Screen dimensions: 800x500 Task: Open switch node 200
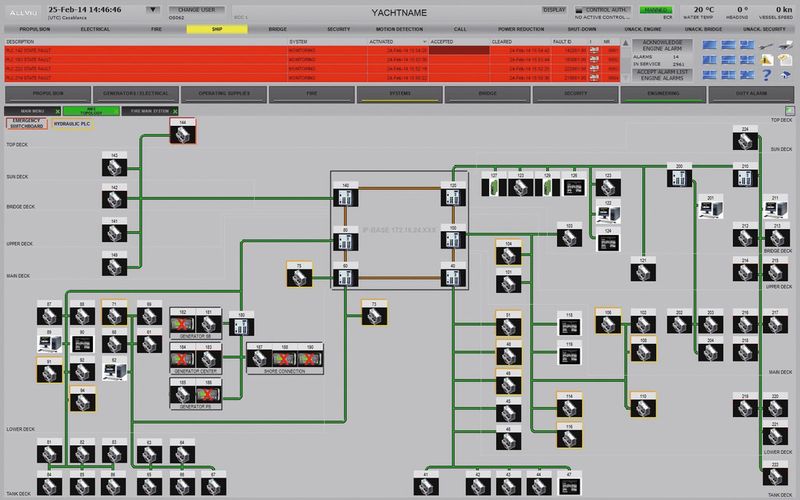coord(679,175)
